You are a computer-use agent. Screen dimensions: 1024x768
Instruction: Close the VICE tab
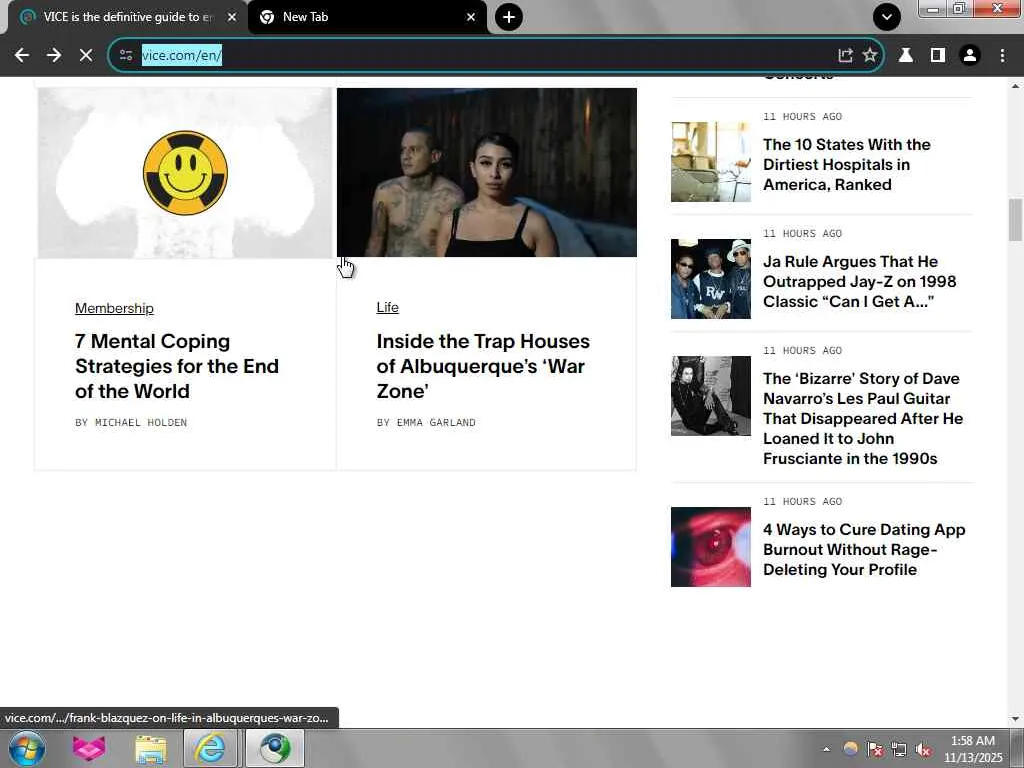pos(232,17)
